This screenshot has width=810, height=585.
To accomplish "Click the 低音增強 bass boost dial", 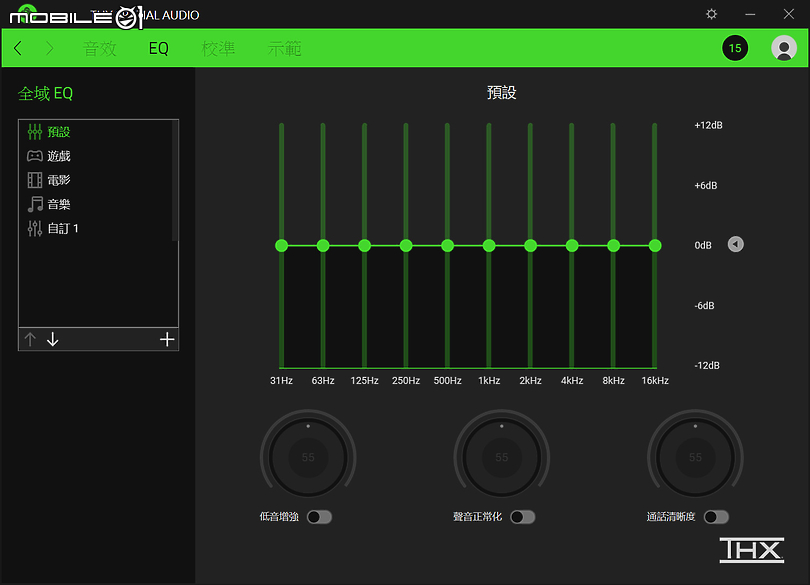I will click(308, 457).
